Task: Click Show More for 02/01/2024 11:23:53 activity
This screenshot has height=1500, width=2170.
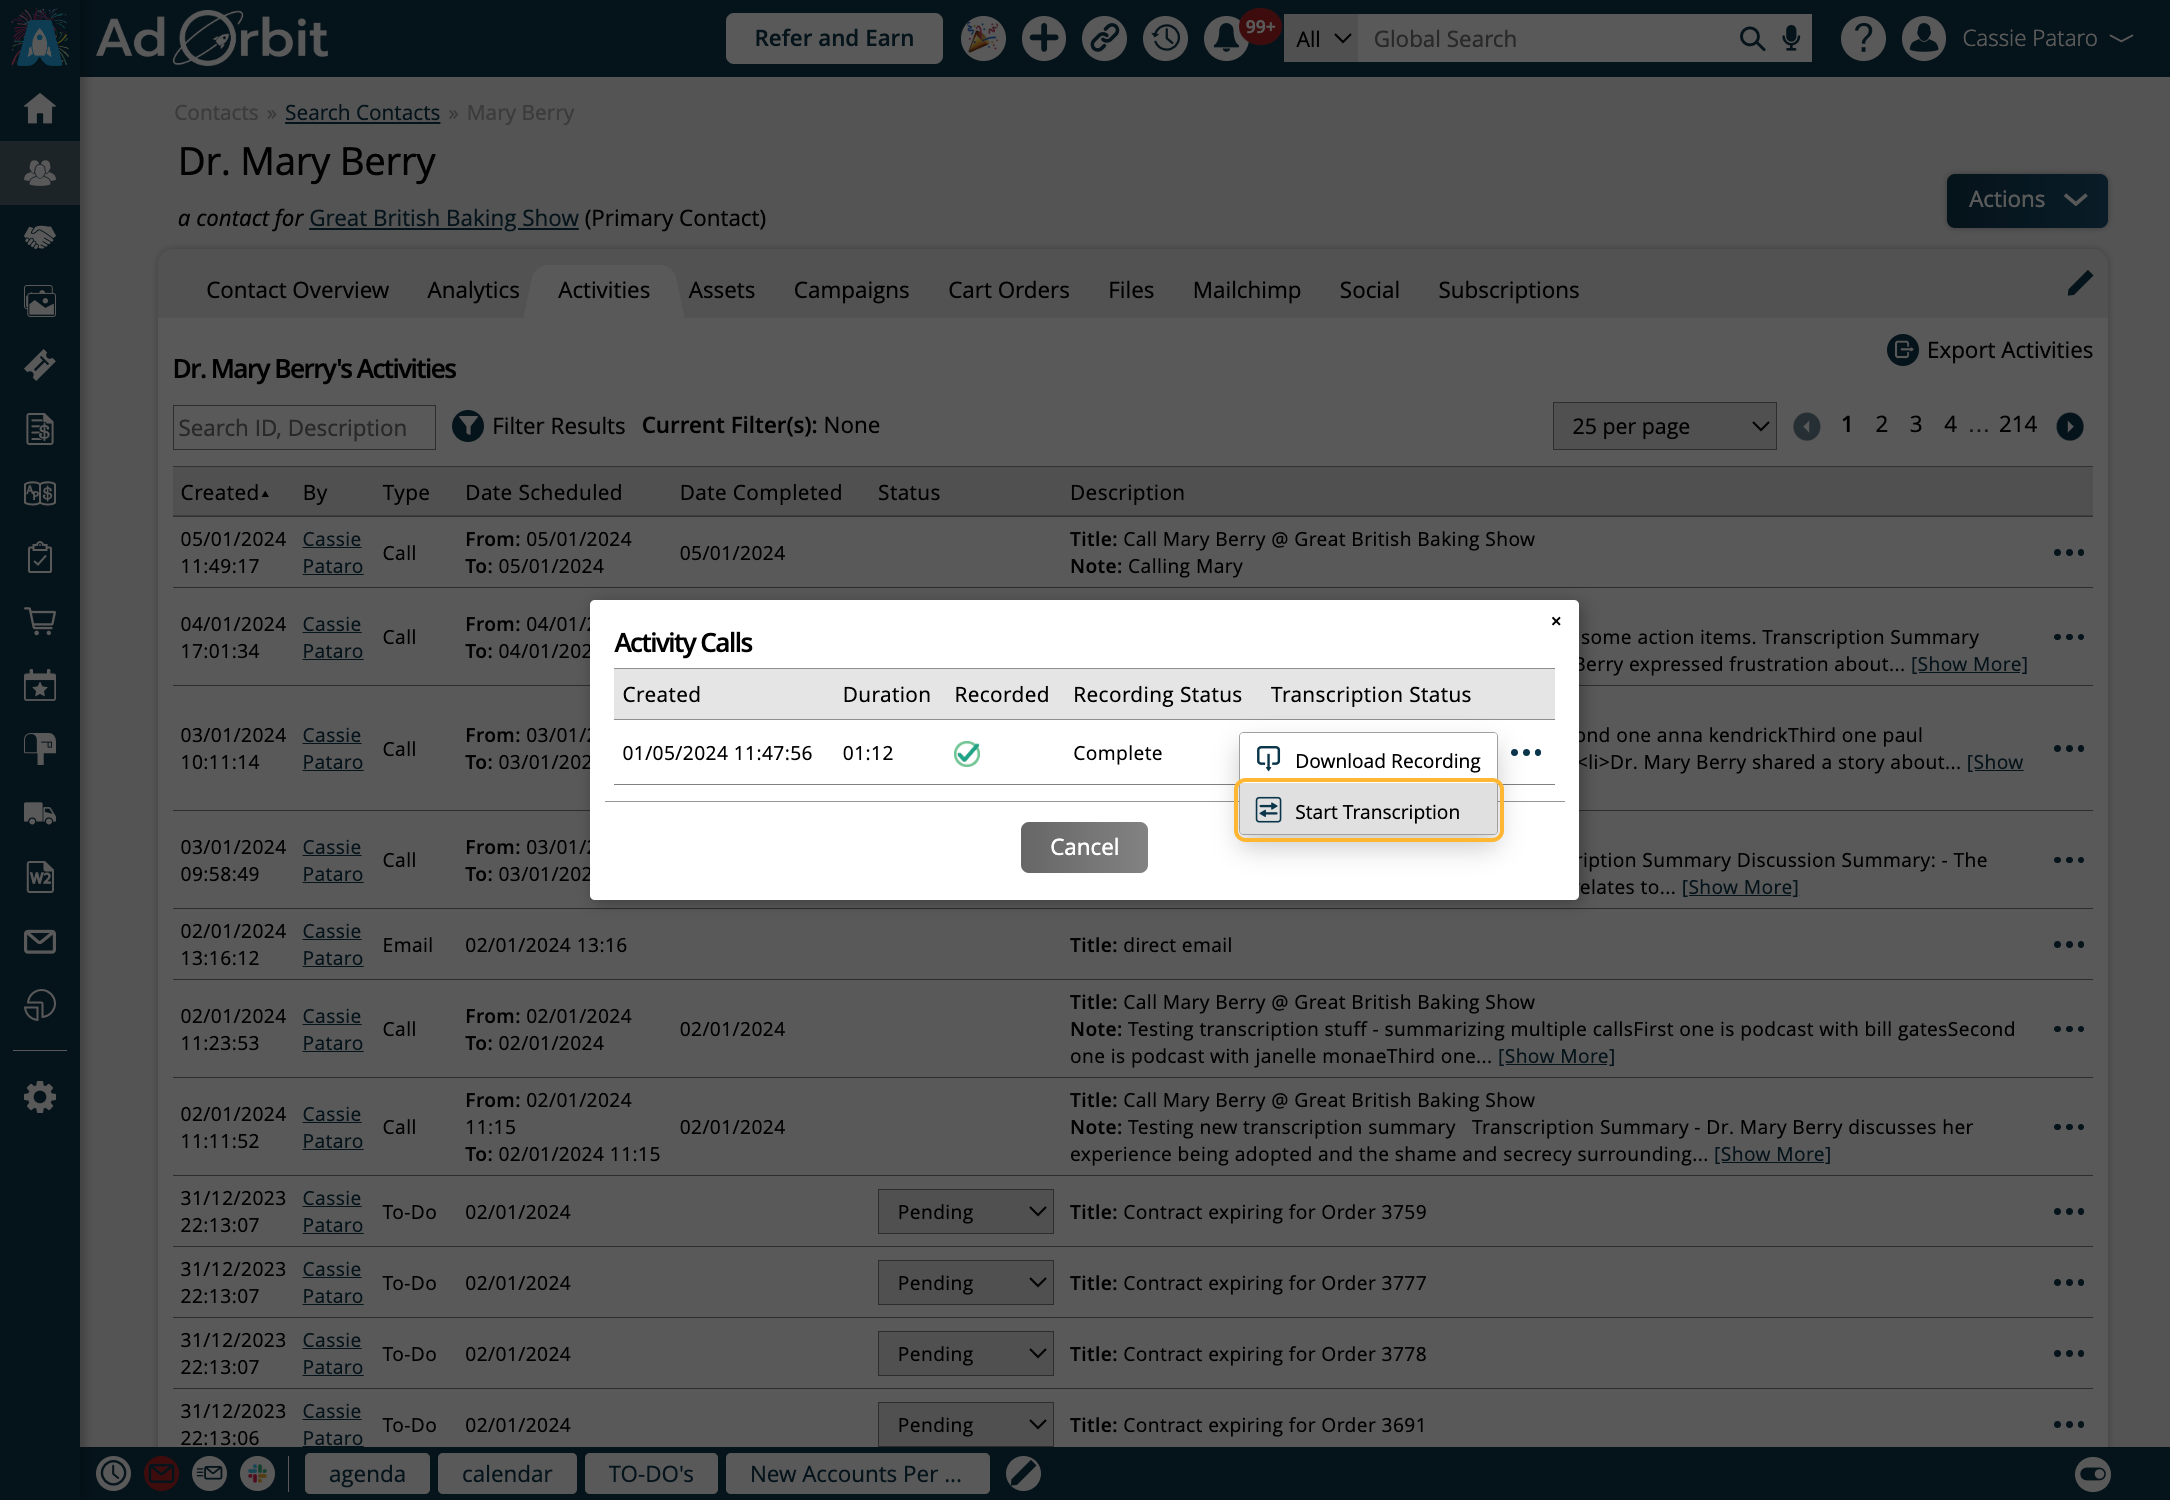Action: (1556, 1056)
